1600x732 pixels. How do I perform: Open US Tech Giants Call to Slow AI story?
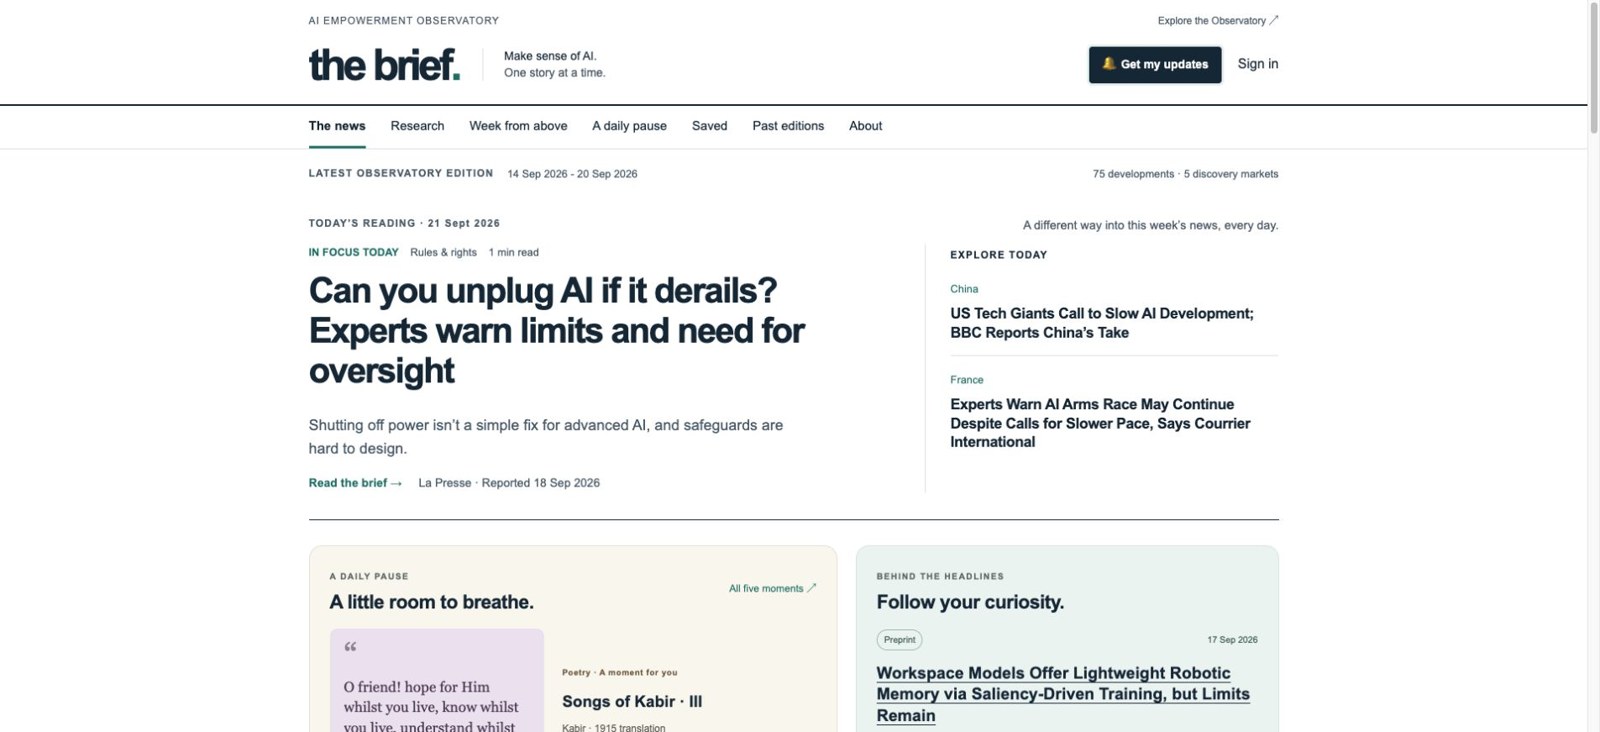pyautogui.click(x=1102, y=323)
